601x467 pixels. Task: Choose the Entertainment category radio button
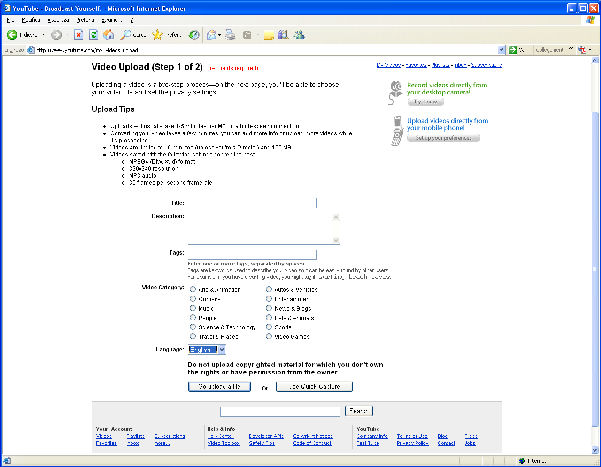coord(269,299)
